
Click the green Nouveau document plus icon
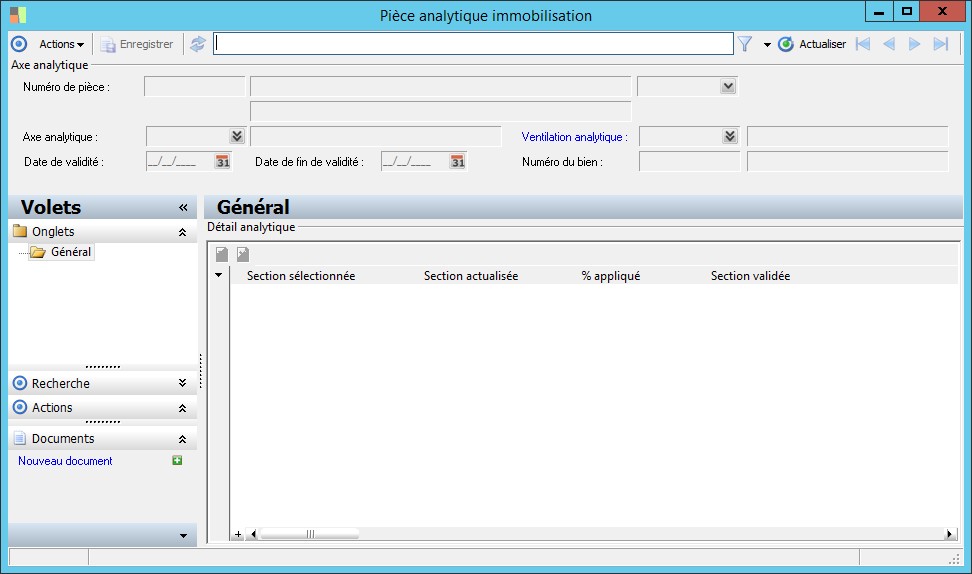click(177, 461)
